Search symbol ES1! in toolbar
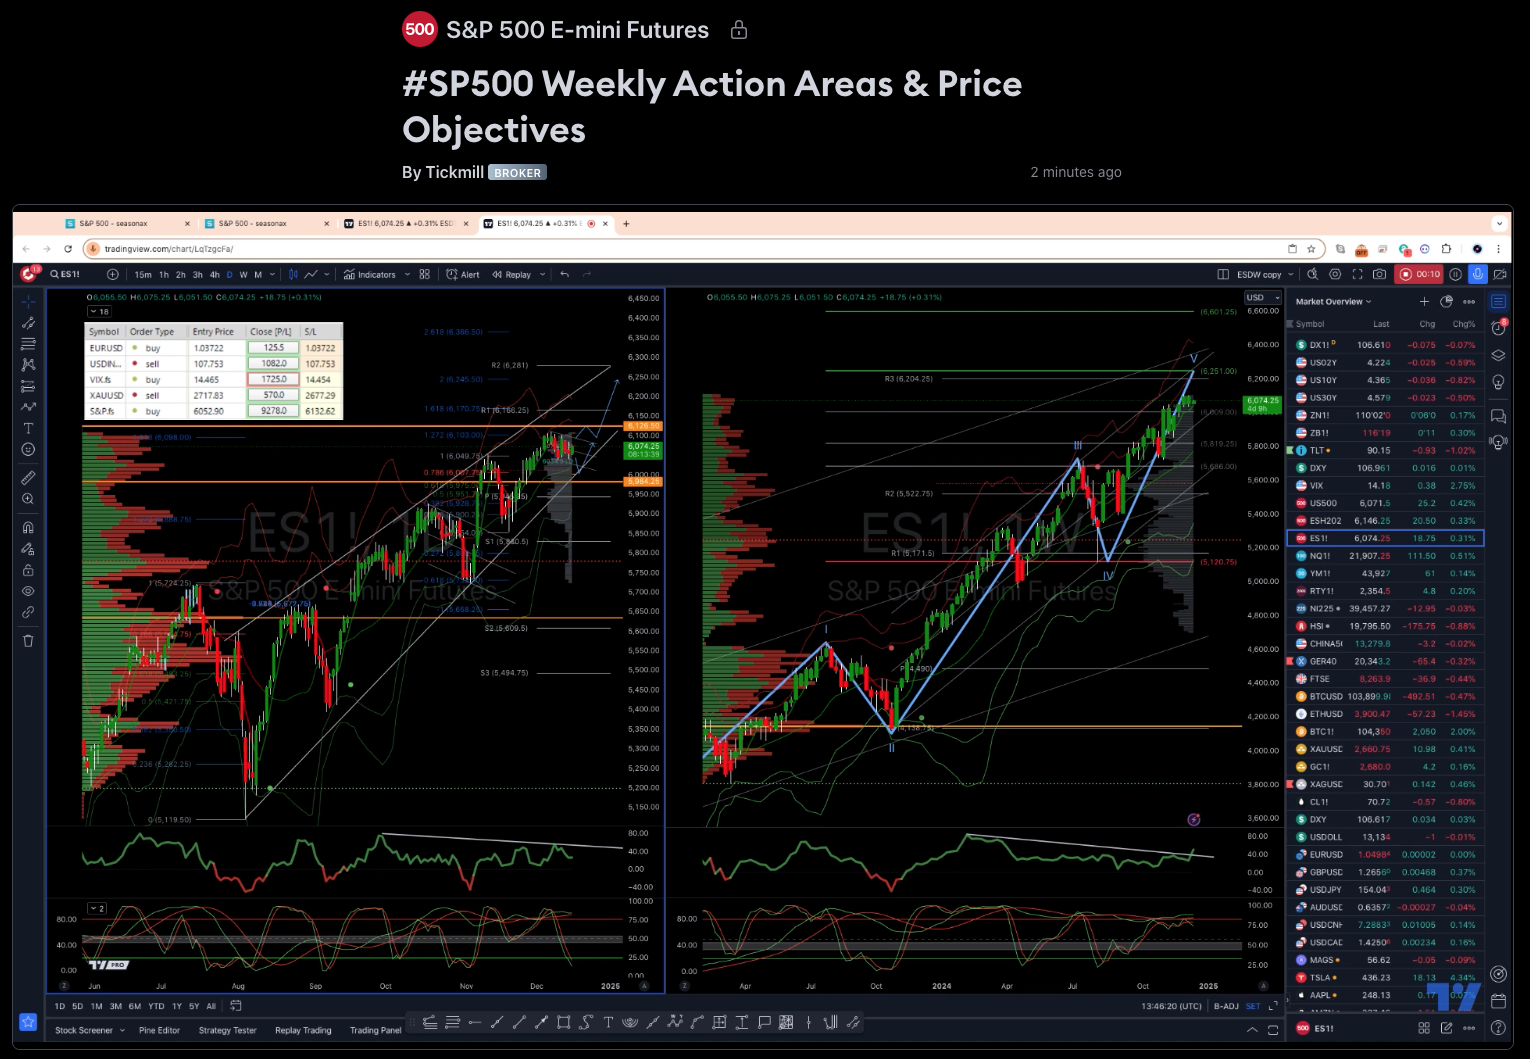Viewport: 1530px width, 1059px height. 67,274
